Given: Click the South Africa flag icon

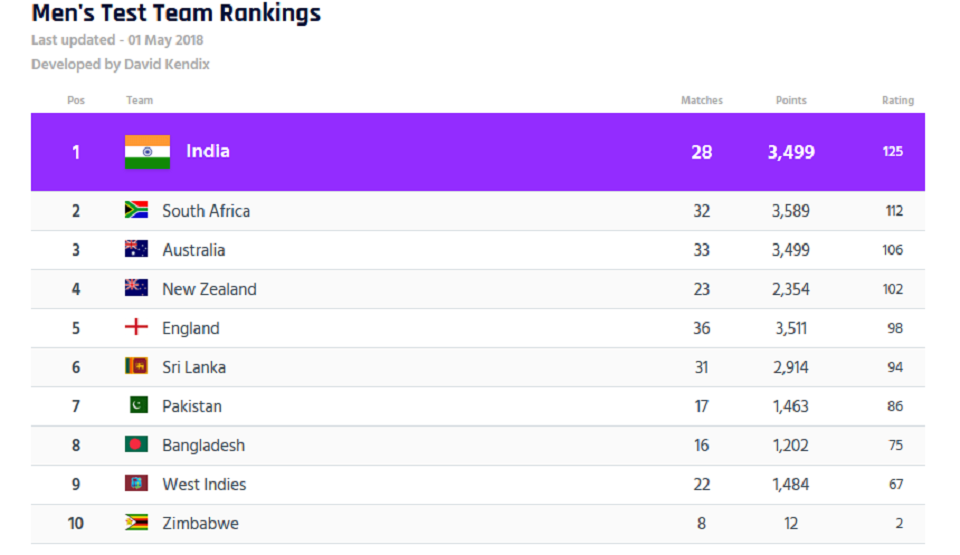Looking at the screenshot, I should (136, 210).
